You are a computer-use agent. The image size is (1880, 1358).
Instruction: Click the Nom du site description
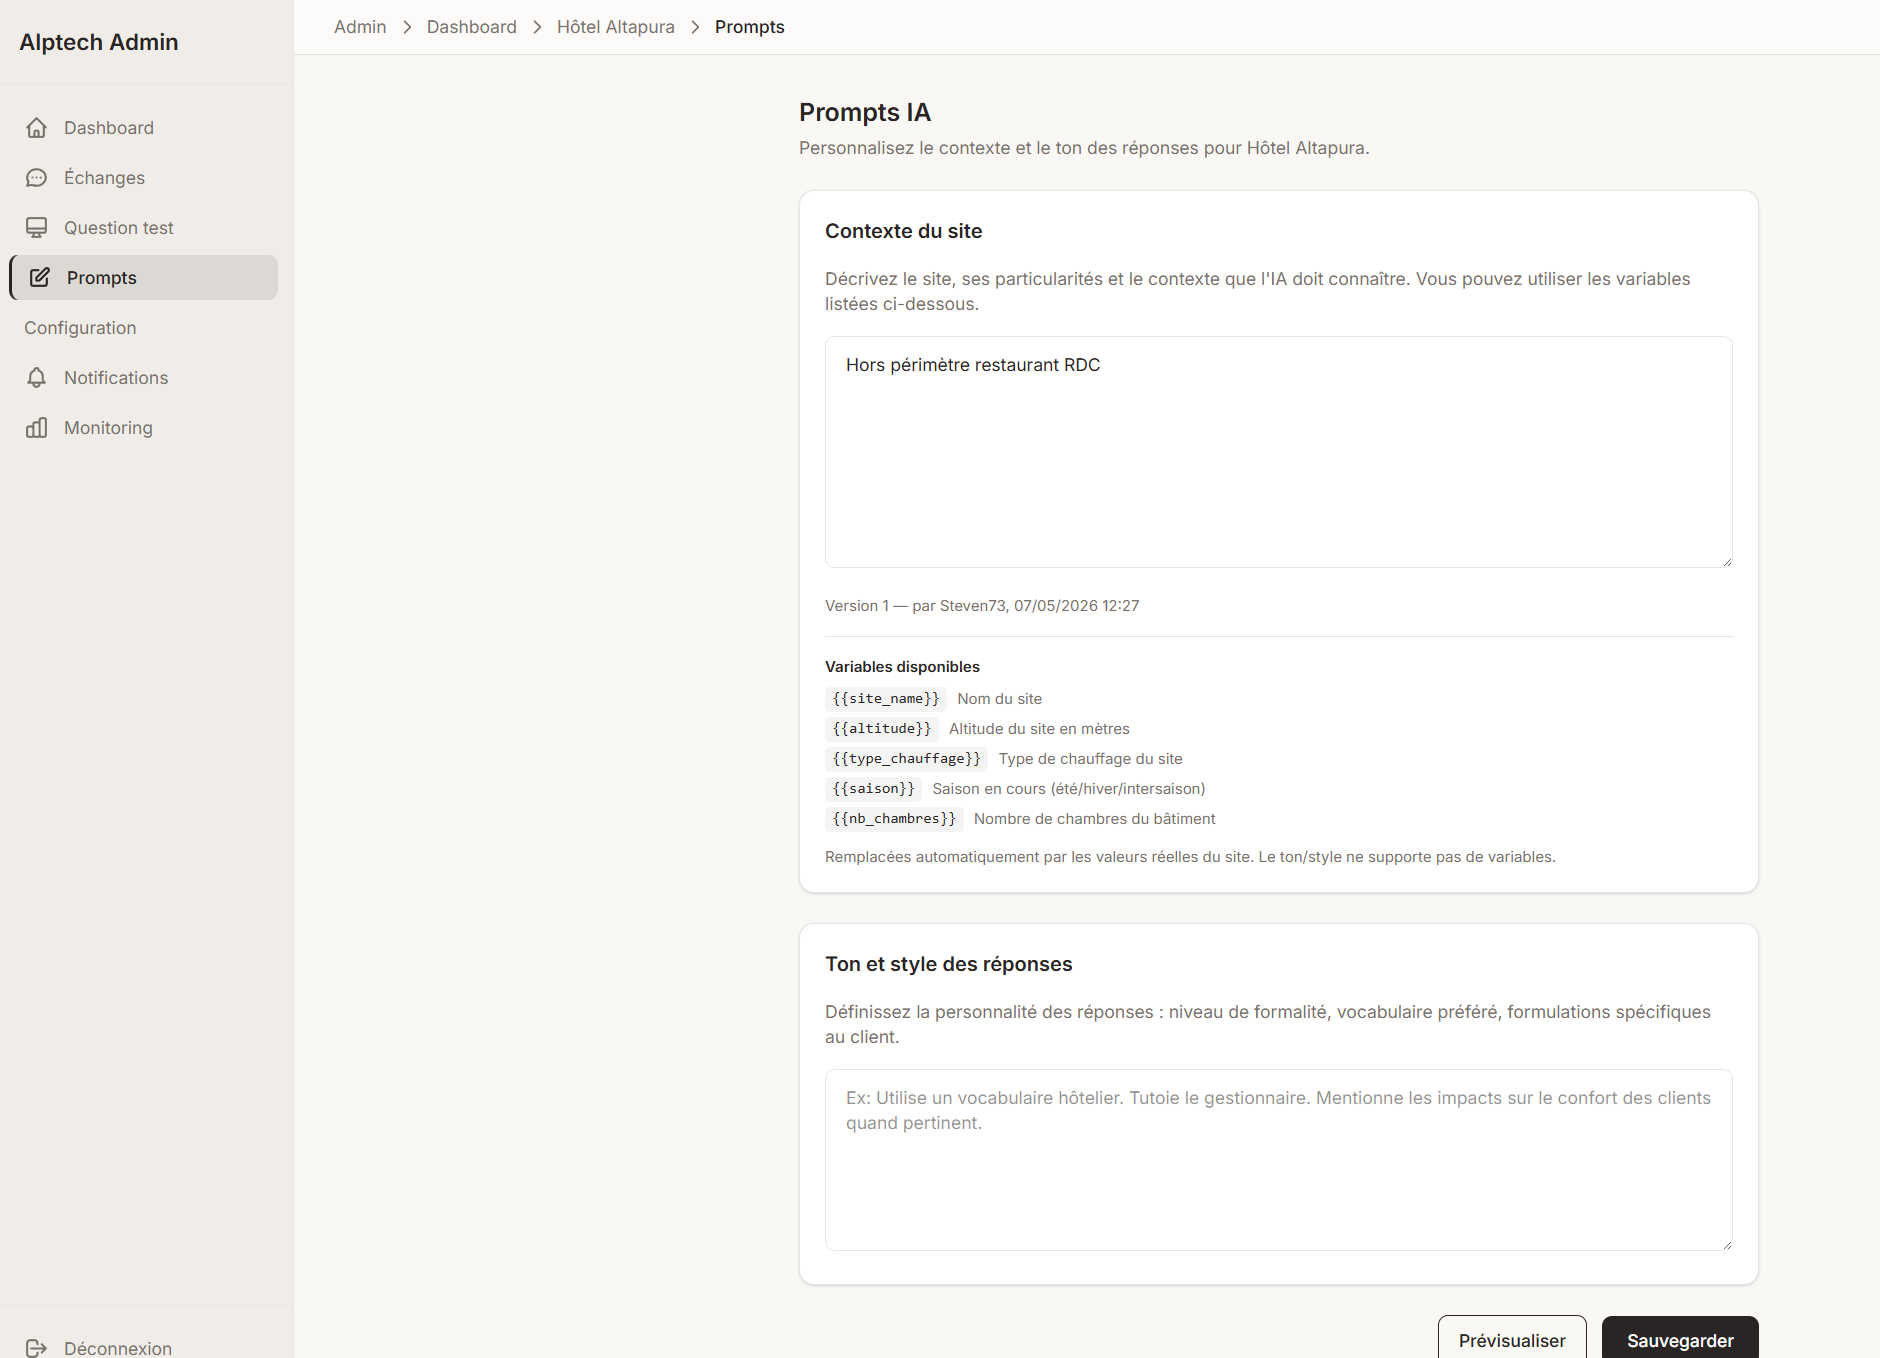tap(1000, 699)
